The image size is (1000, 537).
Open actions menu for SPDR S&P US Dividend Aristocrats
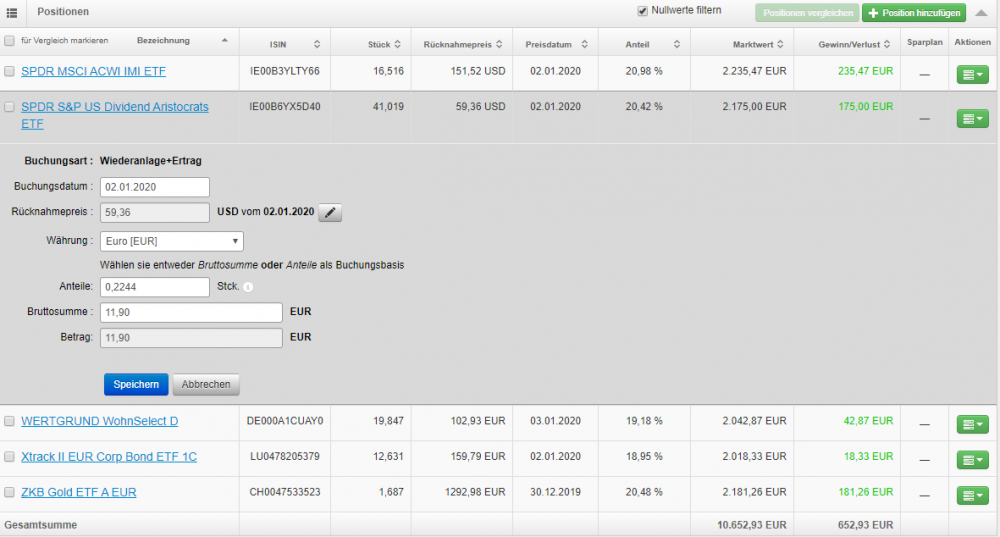point(972,119)
